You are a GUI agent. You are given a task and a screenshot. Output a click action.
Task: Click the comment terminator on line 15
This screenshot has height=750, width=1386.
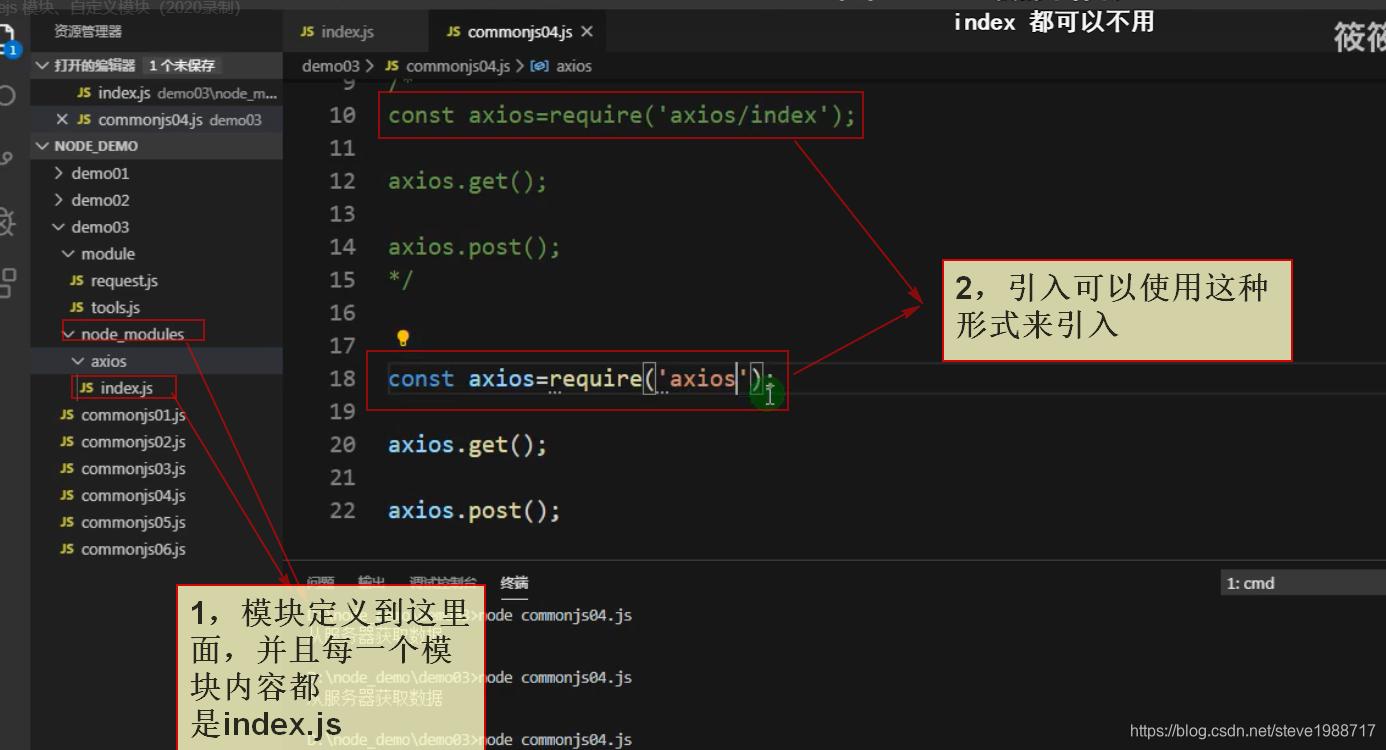(400, 279)
